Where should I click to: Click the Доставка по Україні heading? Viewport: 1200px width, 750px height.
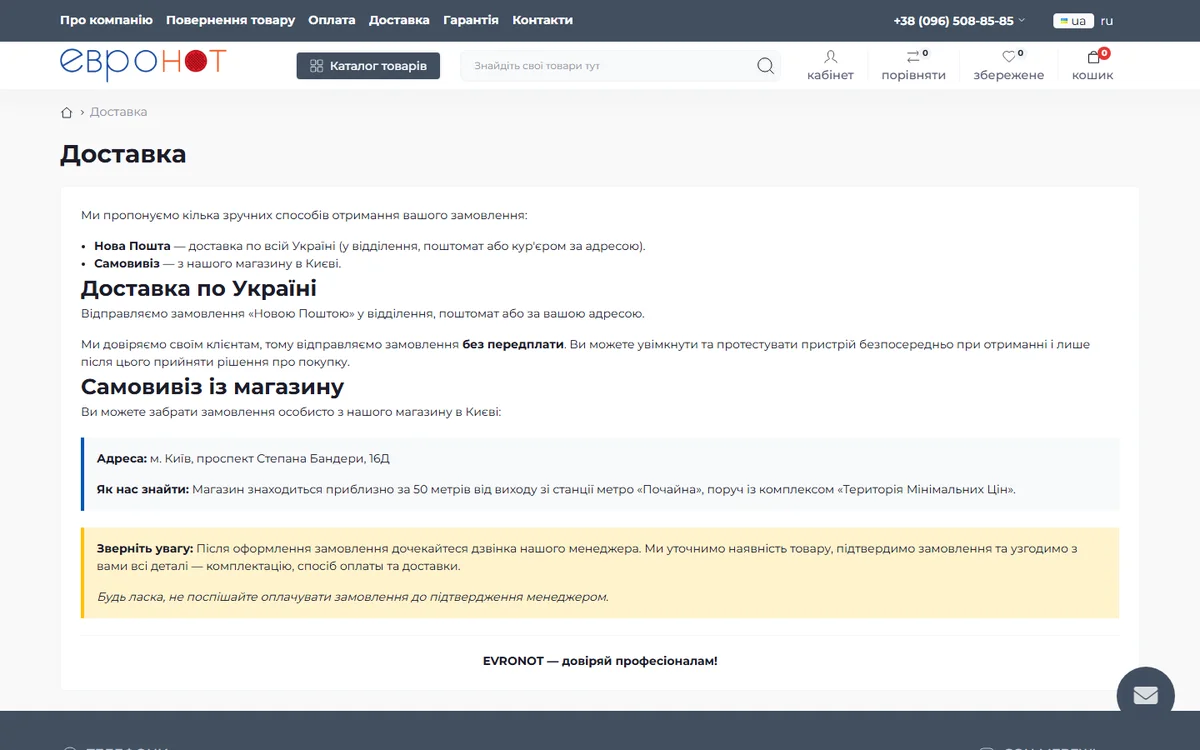pyautogui.click(x=199, y=289)
